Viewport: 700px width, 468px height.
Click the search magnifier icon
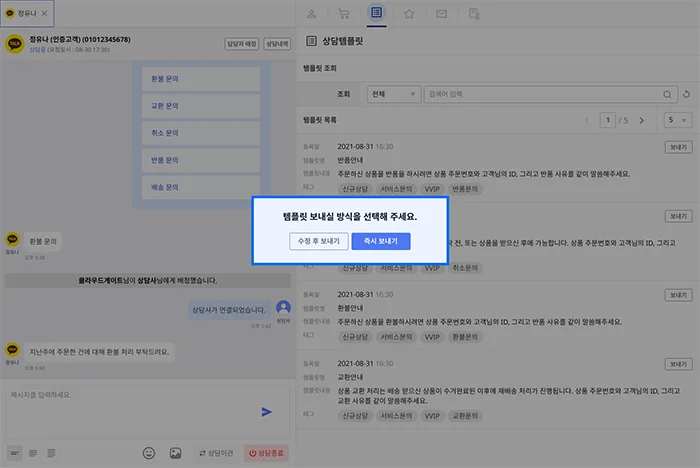pyautogui.click(x=667, y=94)
